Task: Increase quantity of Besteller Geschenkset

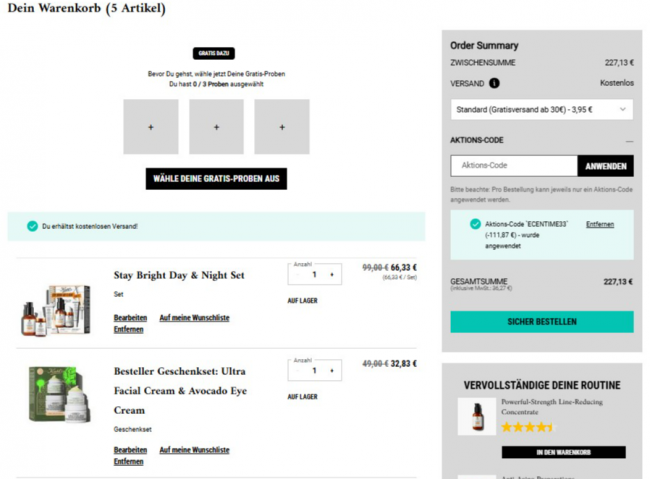Action: [332, 371]
